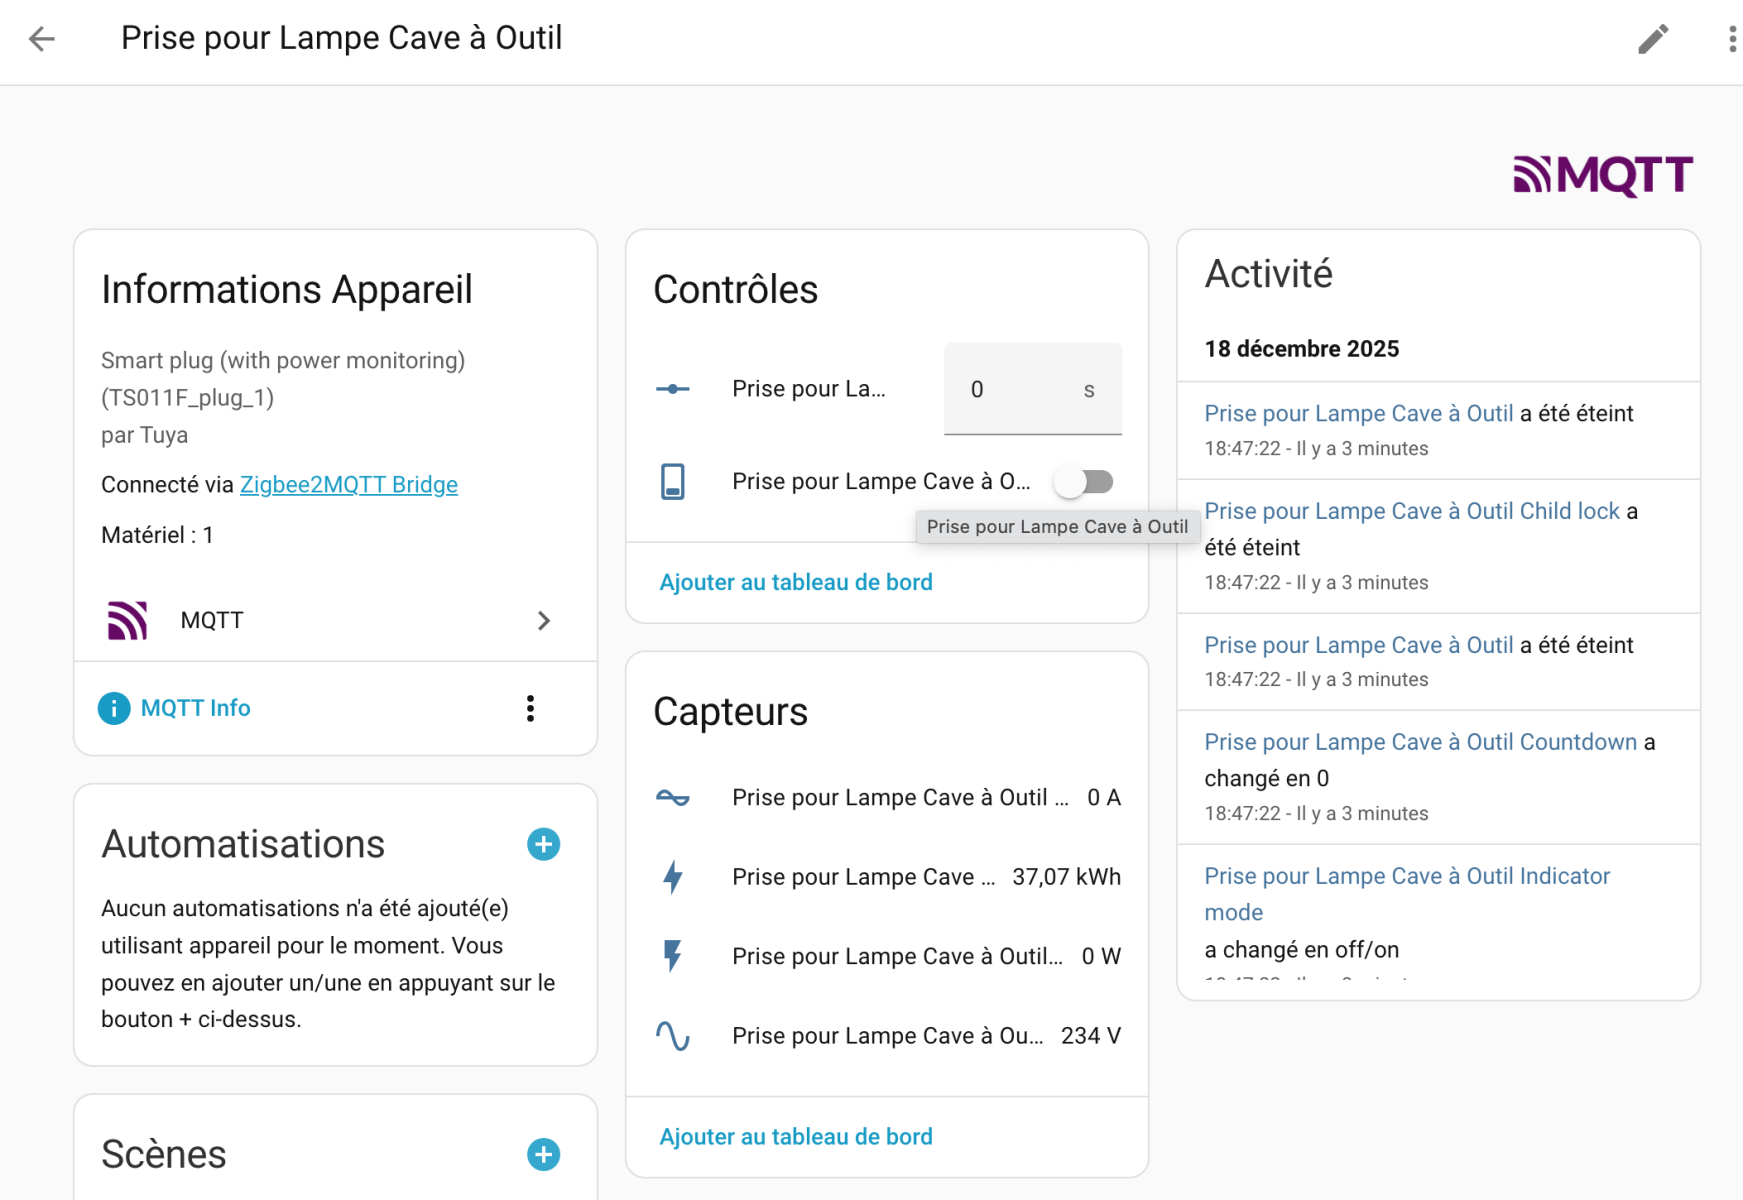Add an automation with the plus icon
Image resolution: width=1743 pixels, height=1200 pixels.
click(x=543, y=845)
